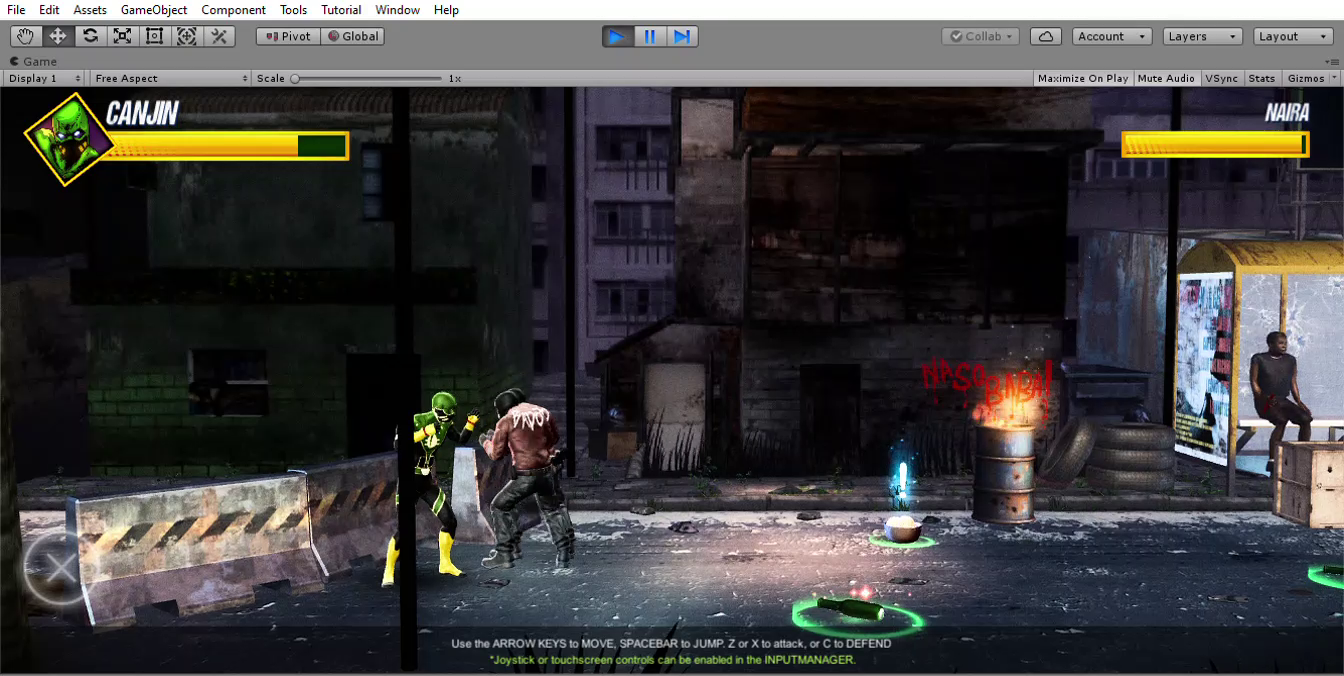Viewport: 1344px width, 676px height.
Task: Open the Window menu
Action: (x=397, y=10)
